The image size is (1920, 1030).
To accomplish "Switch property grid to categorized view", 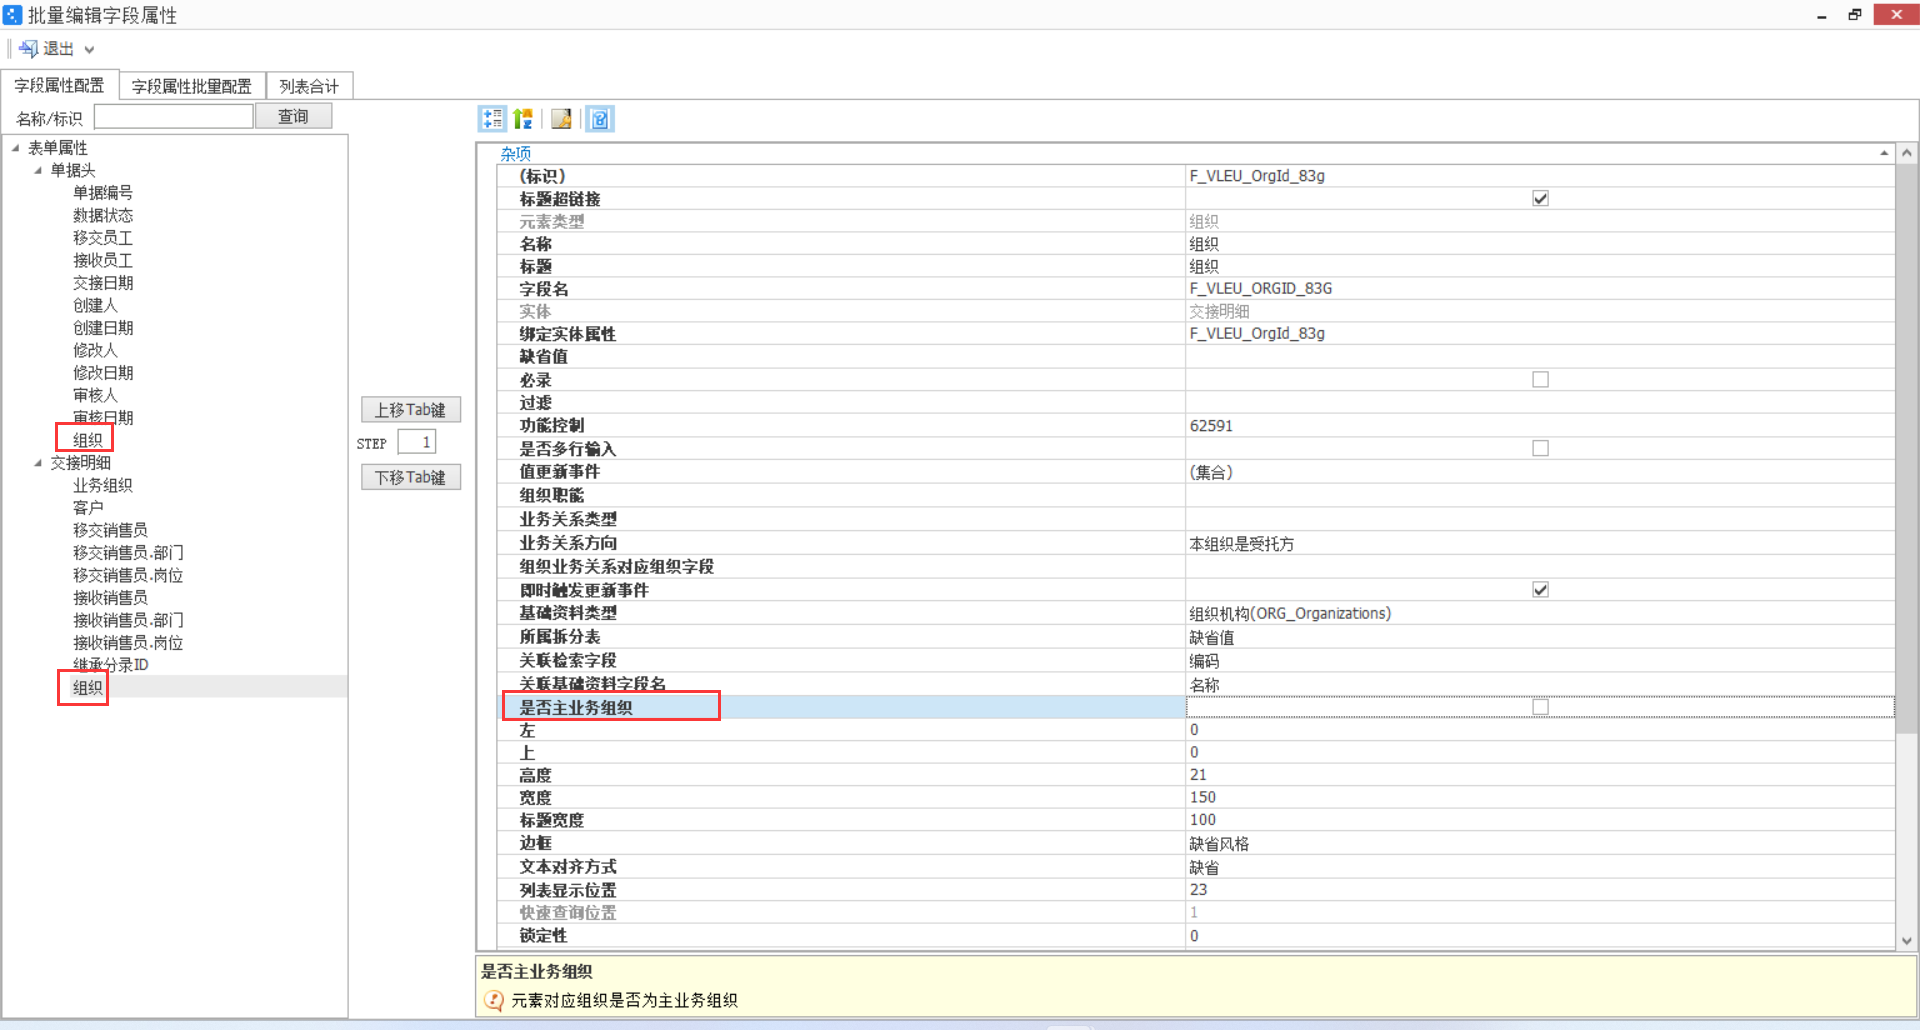I will click(x=492, y=119).
